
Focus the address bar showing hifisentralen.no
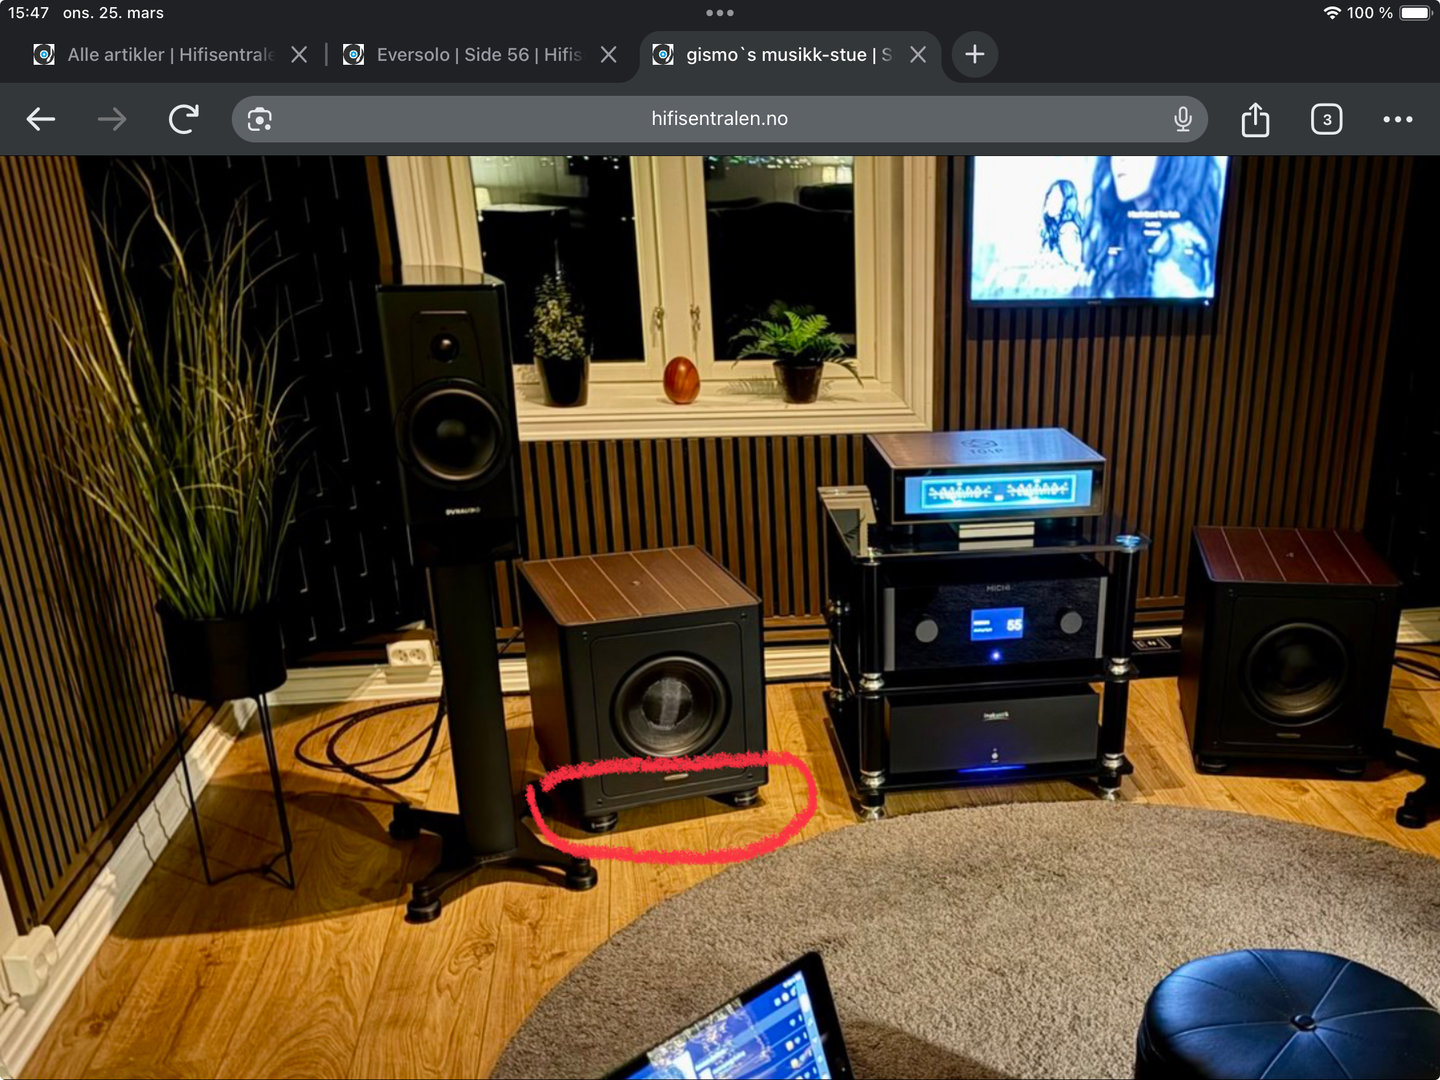(720, 119)
